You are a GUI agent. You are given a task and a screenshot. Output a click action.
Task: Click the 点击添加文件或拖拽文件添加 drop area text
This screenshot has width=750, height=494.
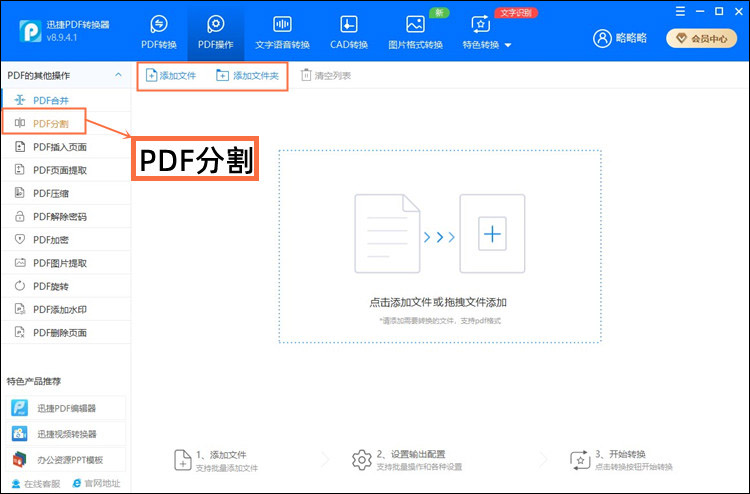(438, 302)
